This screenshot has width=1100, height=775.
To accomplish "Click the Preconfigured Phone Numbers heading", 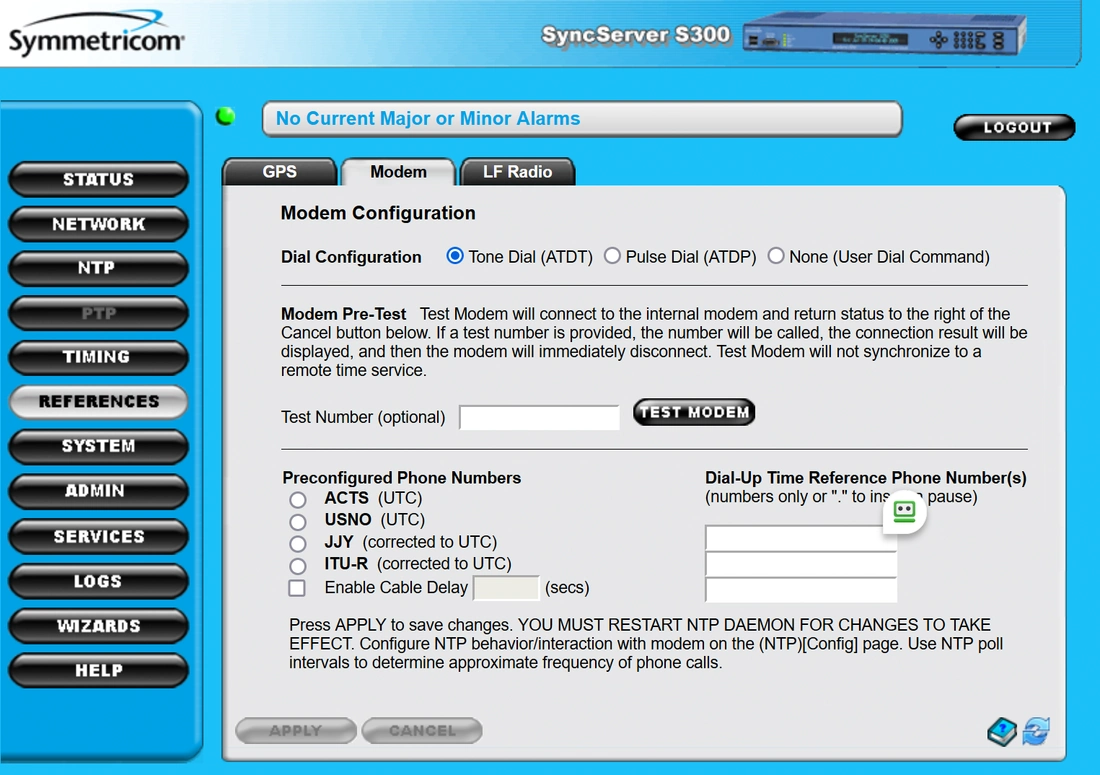I will coord(401,478).
